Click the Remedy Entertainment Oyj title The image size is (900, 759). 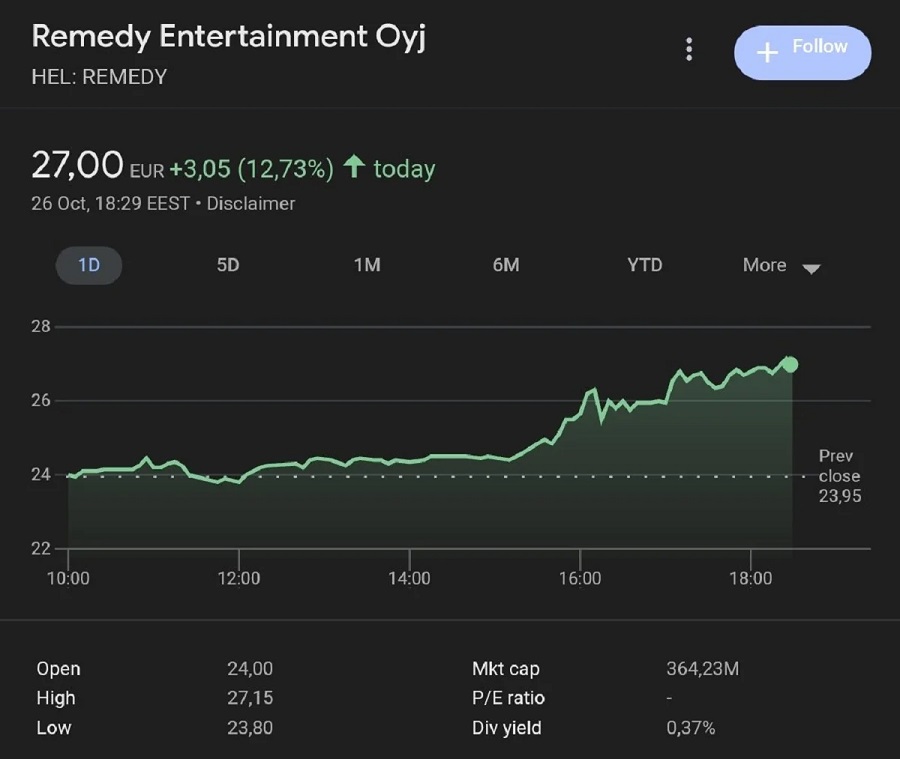(230, 37)
